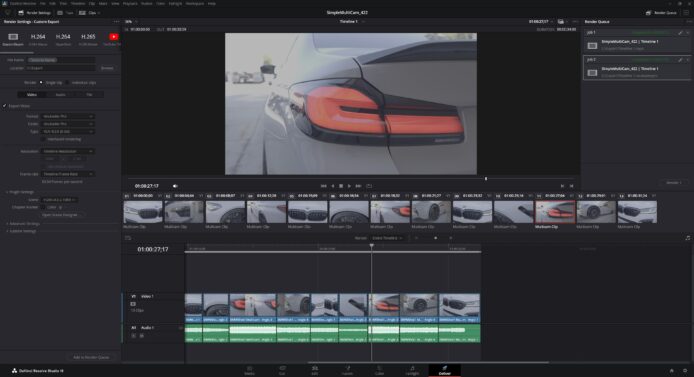Open the Edit page
Screen dimensions: 694x377
coord(315,370)
